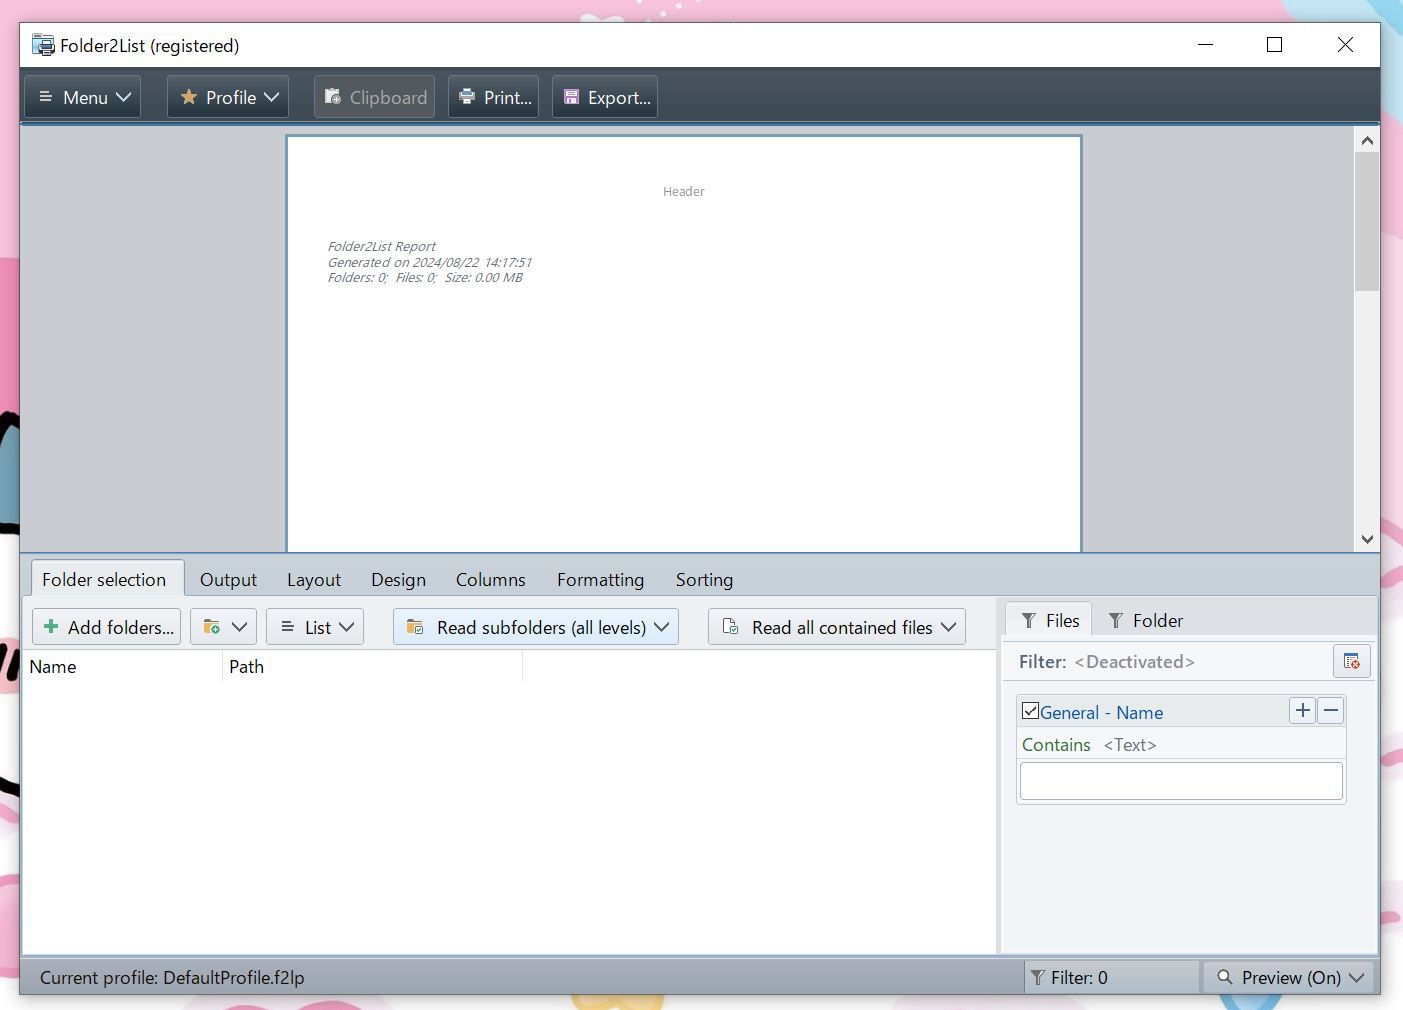This screenshot has height=1010, width=1403.
Task: Add a filter condition with plus button
Action: point(1302,711)
